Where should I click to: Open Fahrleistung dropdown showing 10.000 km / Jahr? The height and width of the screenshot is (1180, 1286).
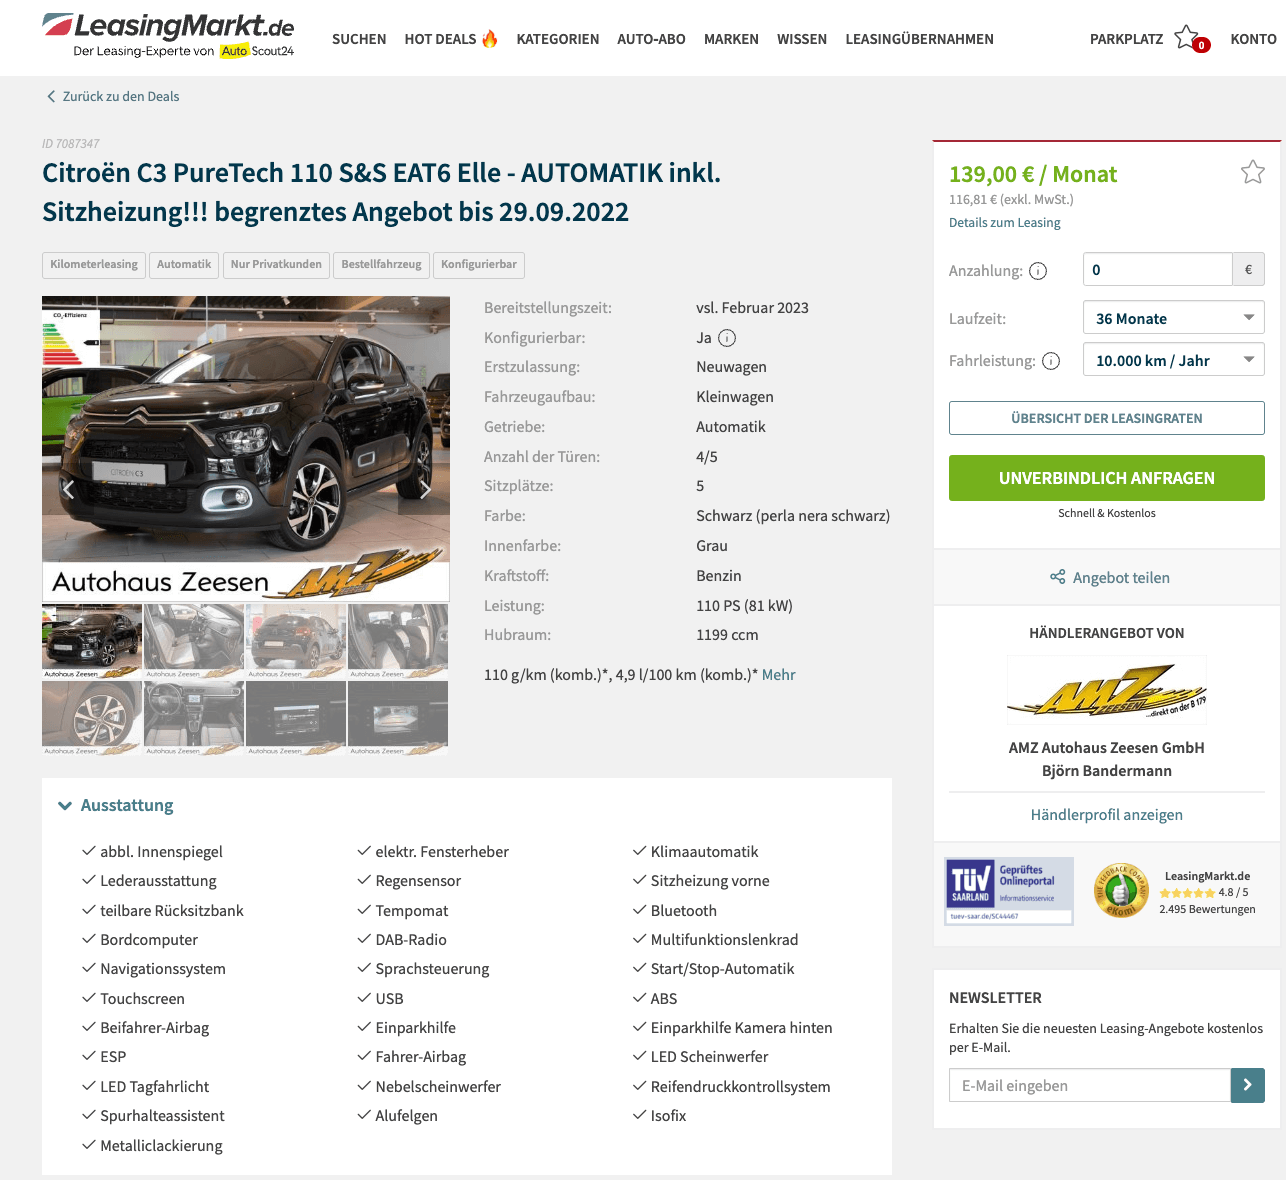click(x=1173, y=360)
